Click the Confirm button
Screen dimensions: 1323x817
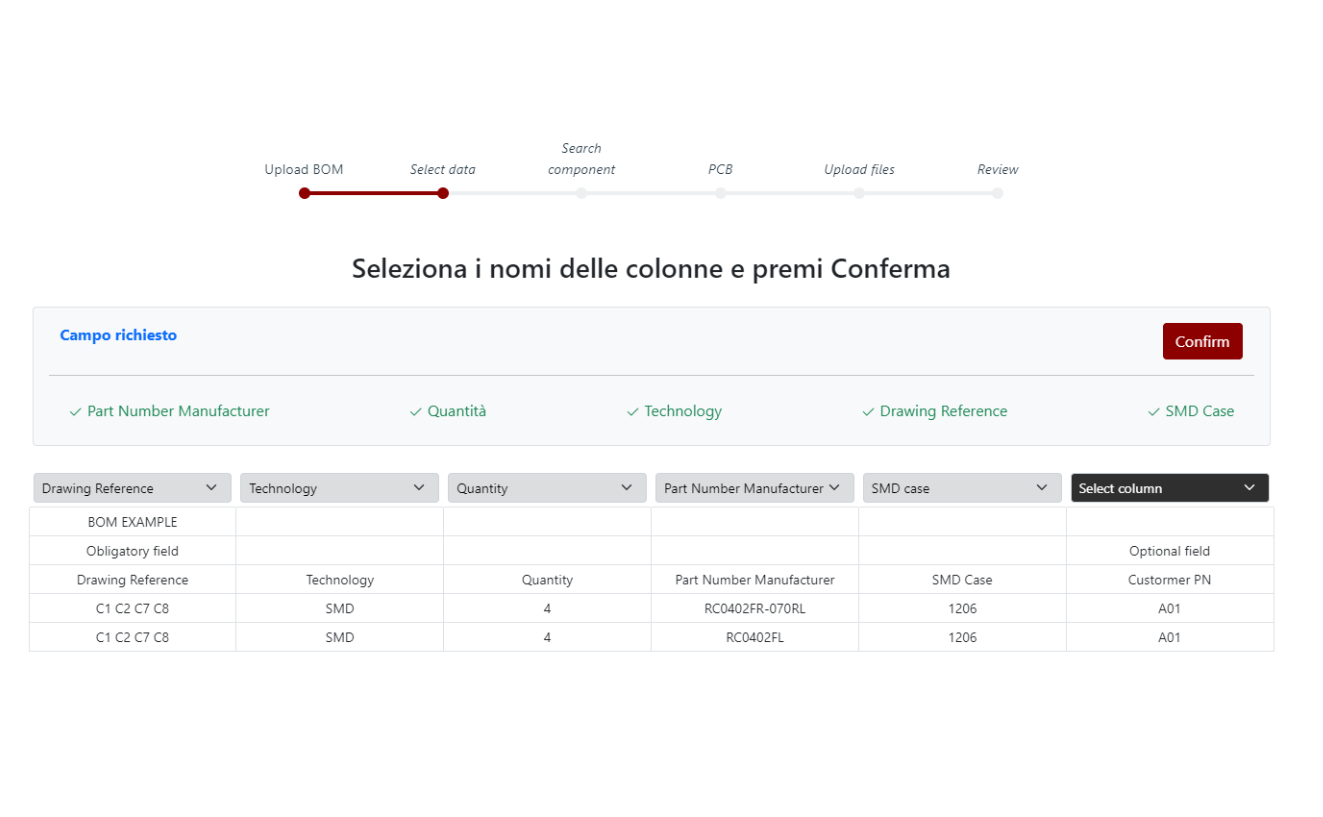coord(1202,341)
